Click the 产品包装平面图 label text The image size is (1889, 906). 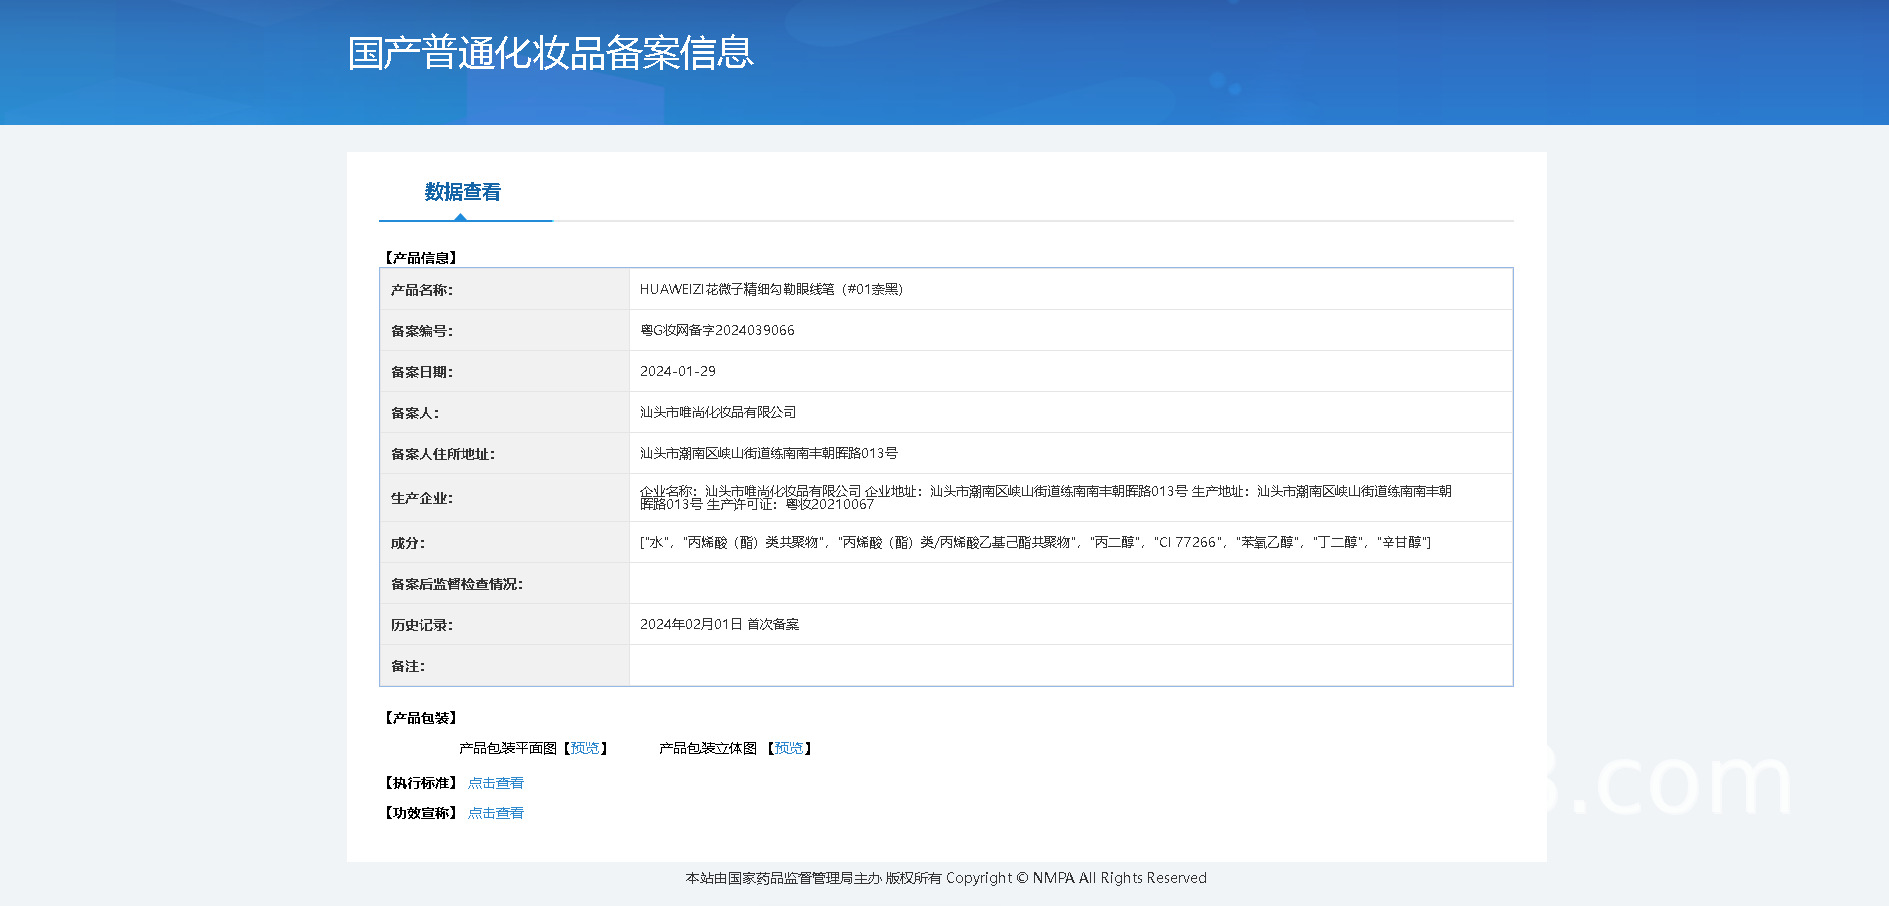tap(508, 748)
